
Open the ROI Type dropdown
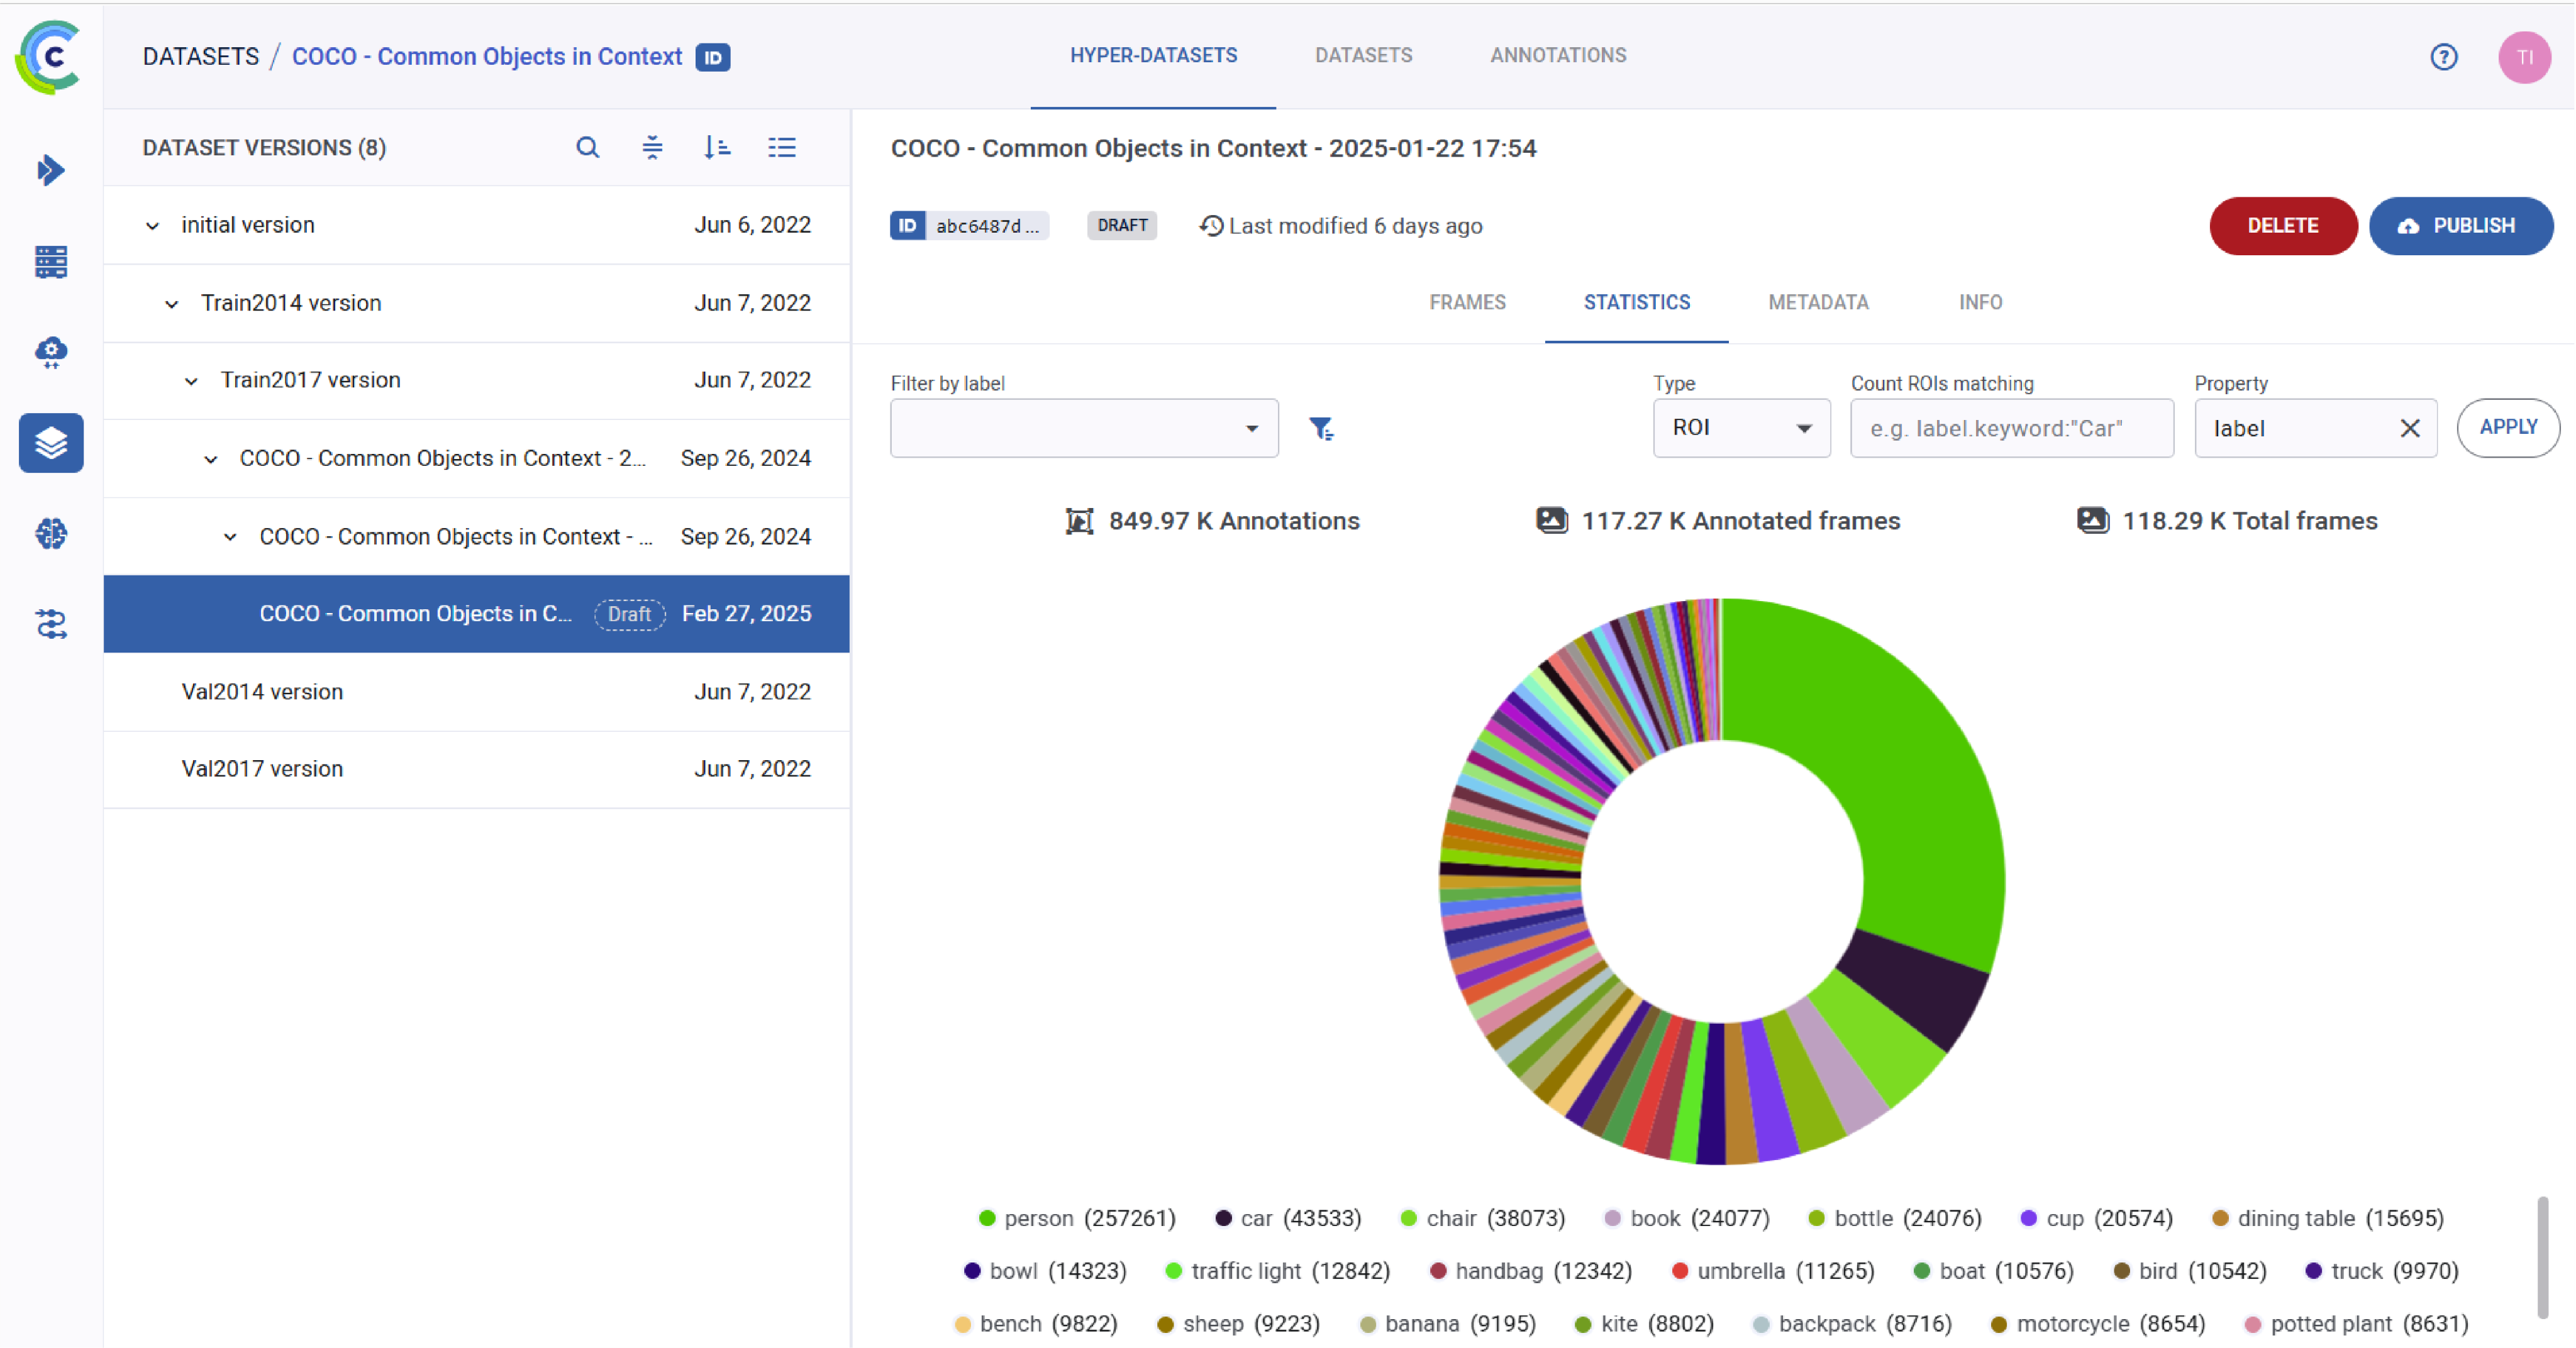pyautogui.click(x=1741, y=429)
